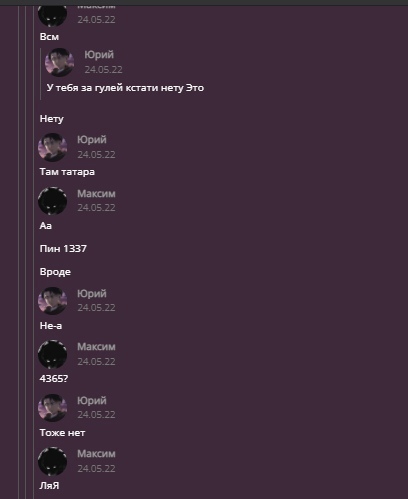Open the name Юрий in quoted reply
This screenshot has width=408, height=499.
pos(99,55)
